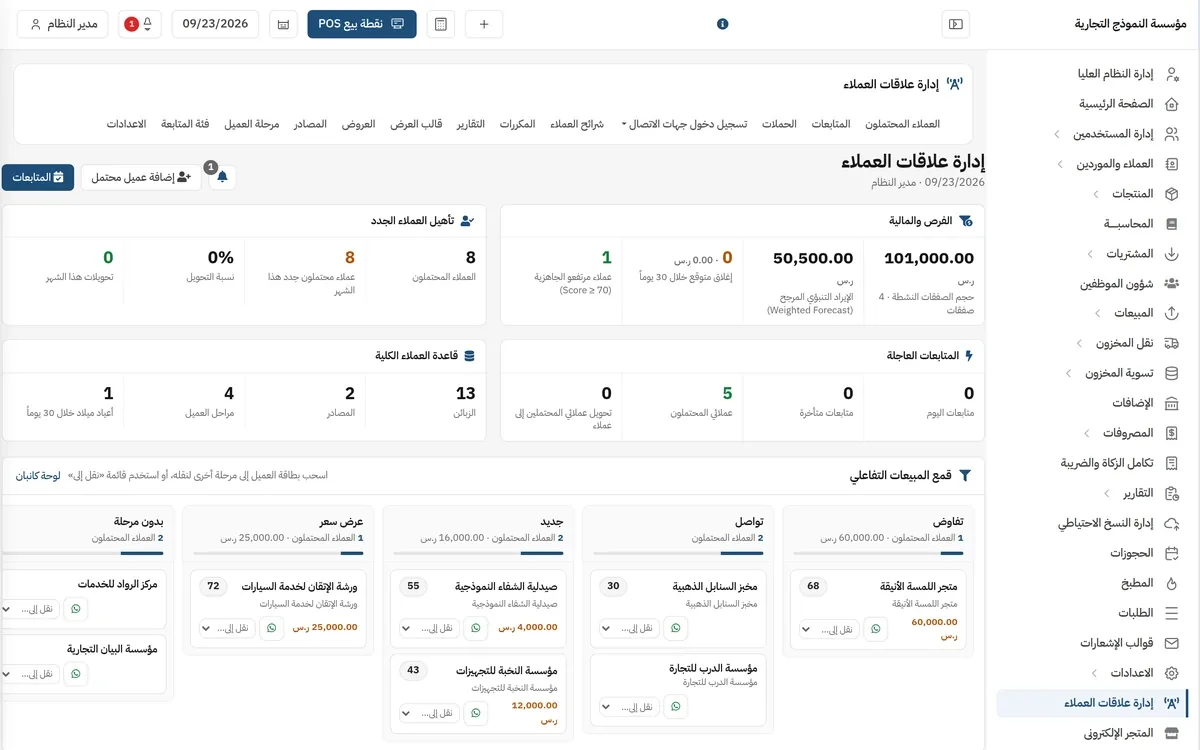Expand المنتجات sidebar submenu
This screenshot has height=750, width=1200.
tap(1095, 194)
